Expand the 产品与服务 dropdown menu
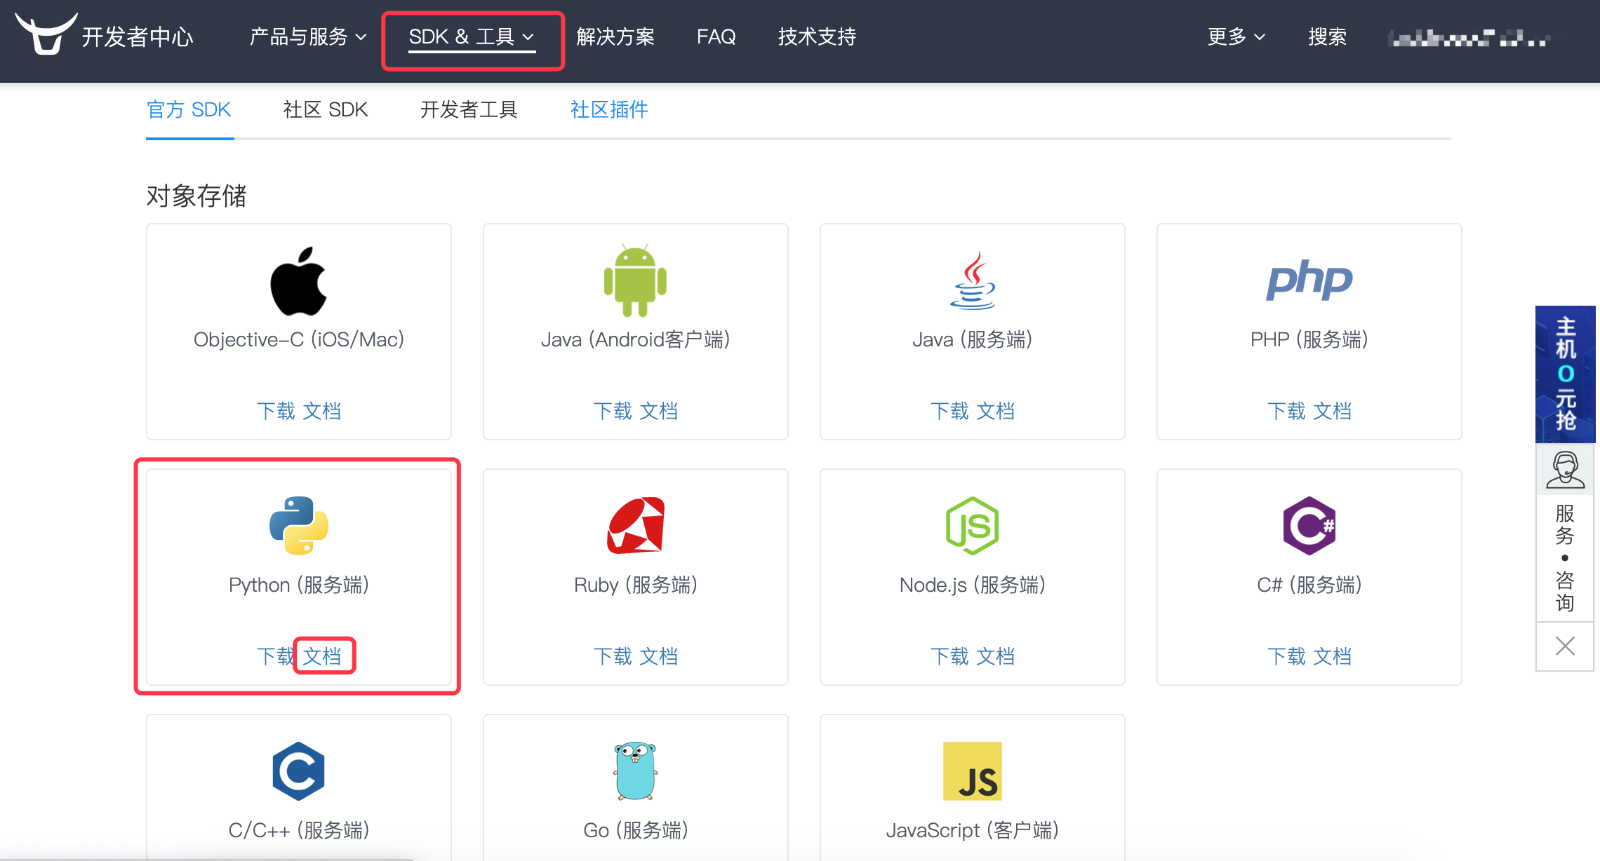1600x861 pixels. [308, 37]
